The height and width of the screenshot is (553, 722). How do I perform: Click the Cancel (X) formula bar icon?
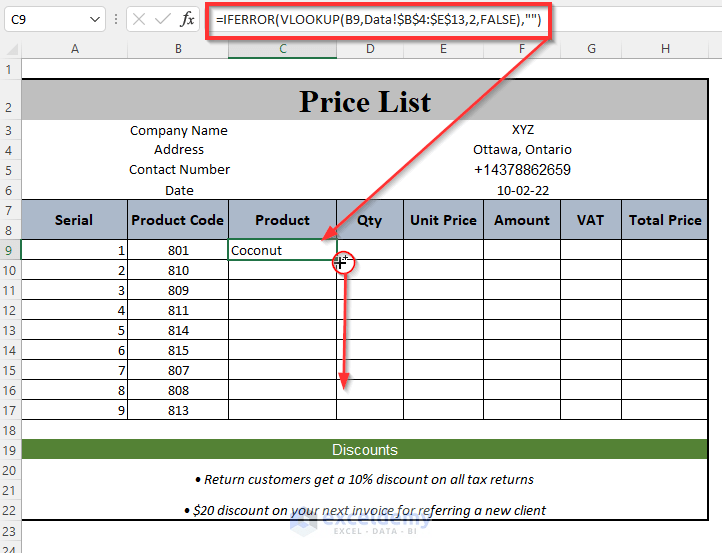tap(139, 19)
